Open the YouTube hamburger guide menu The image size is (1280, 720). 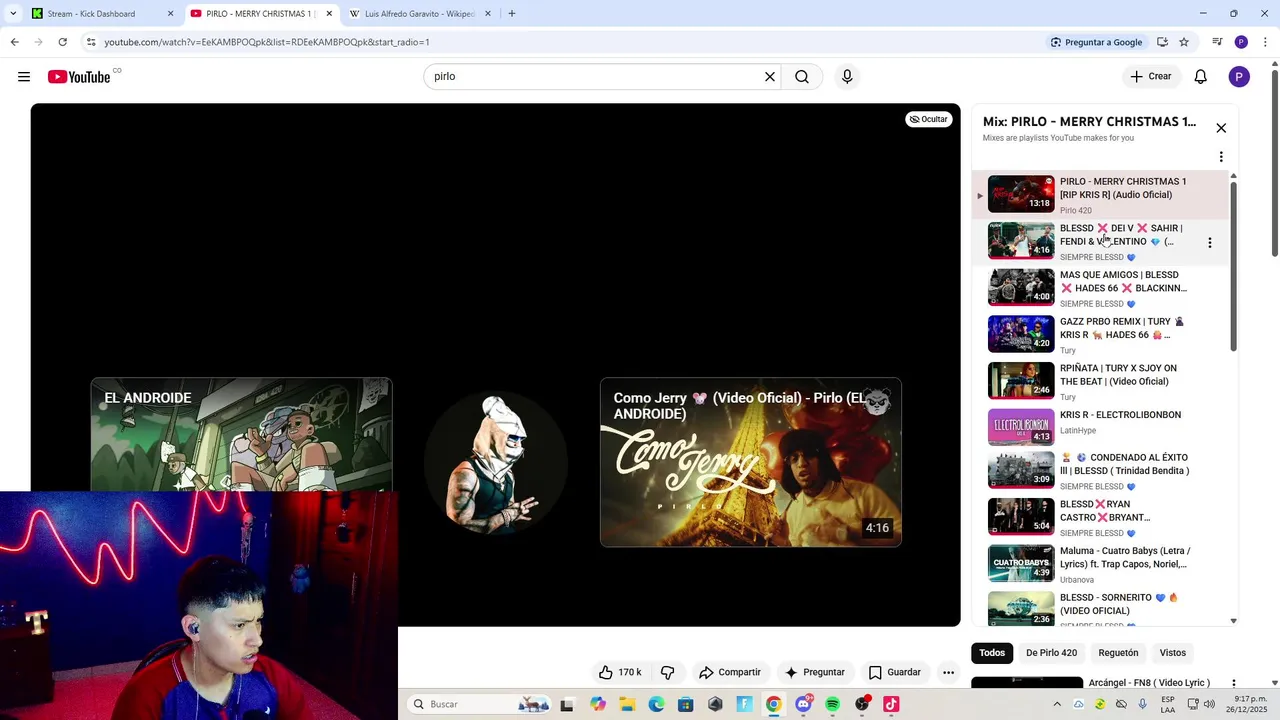[24, 77]
